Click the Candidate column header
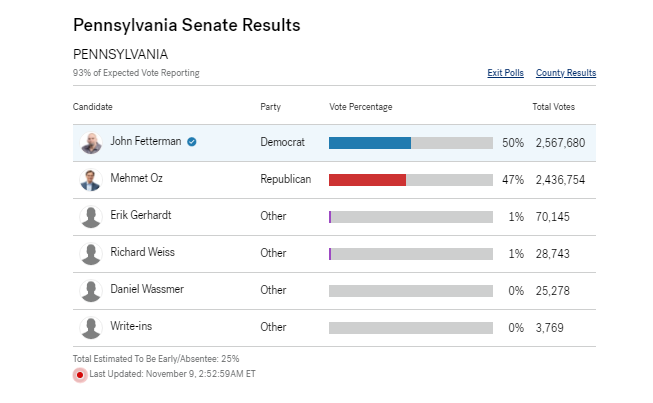 [93, 106]
